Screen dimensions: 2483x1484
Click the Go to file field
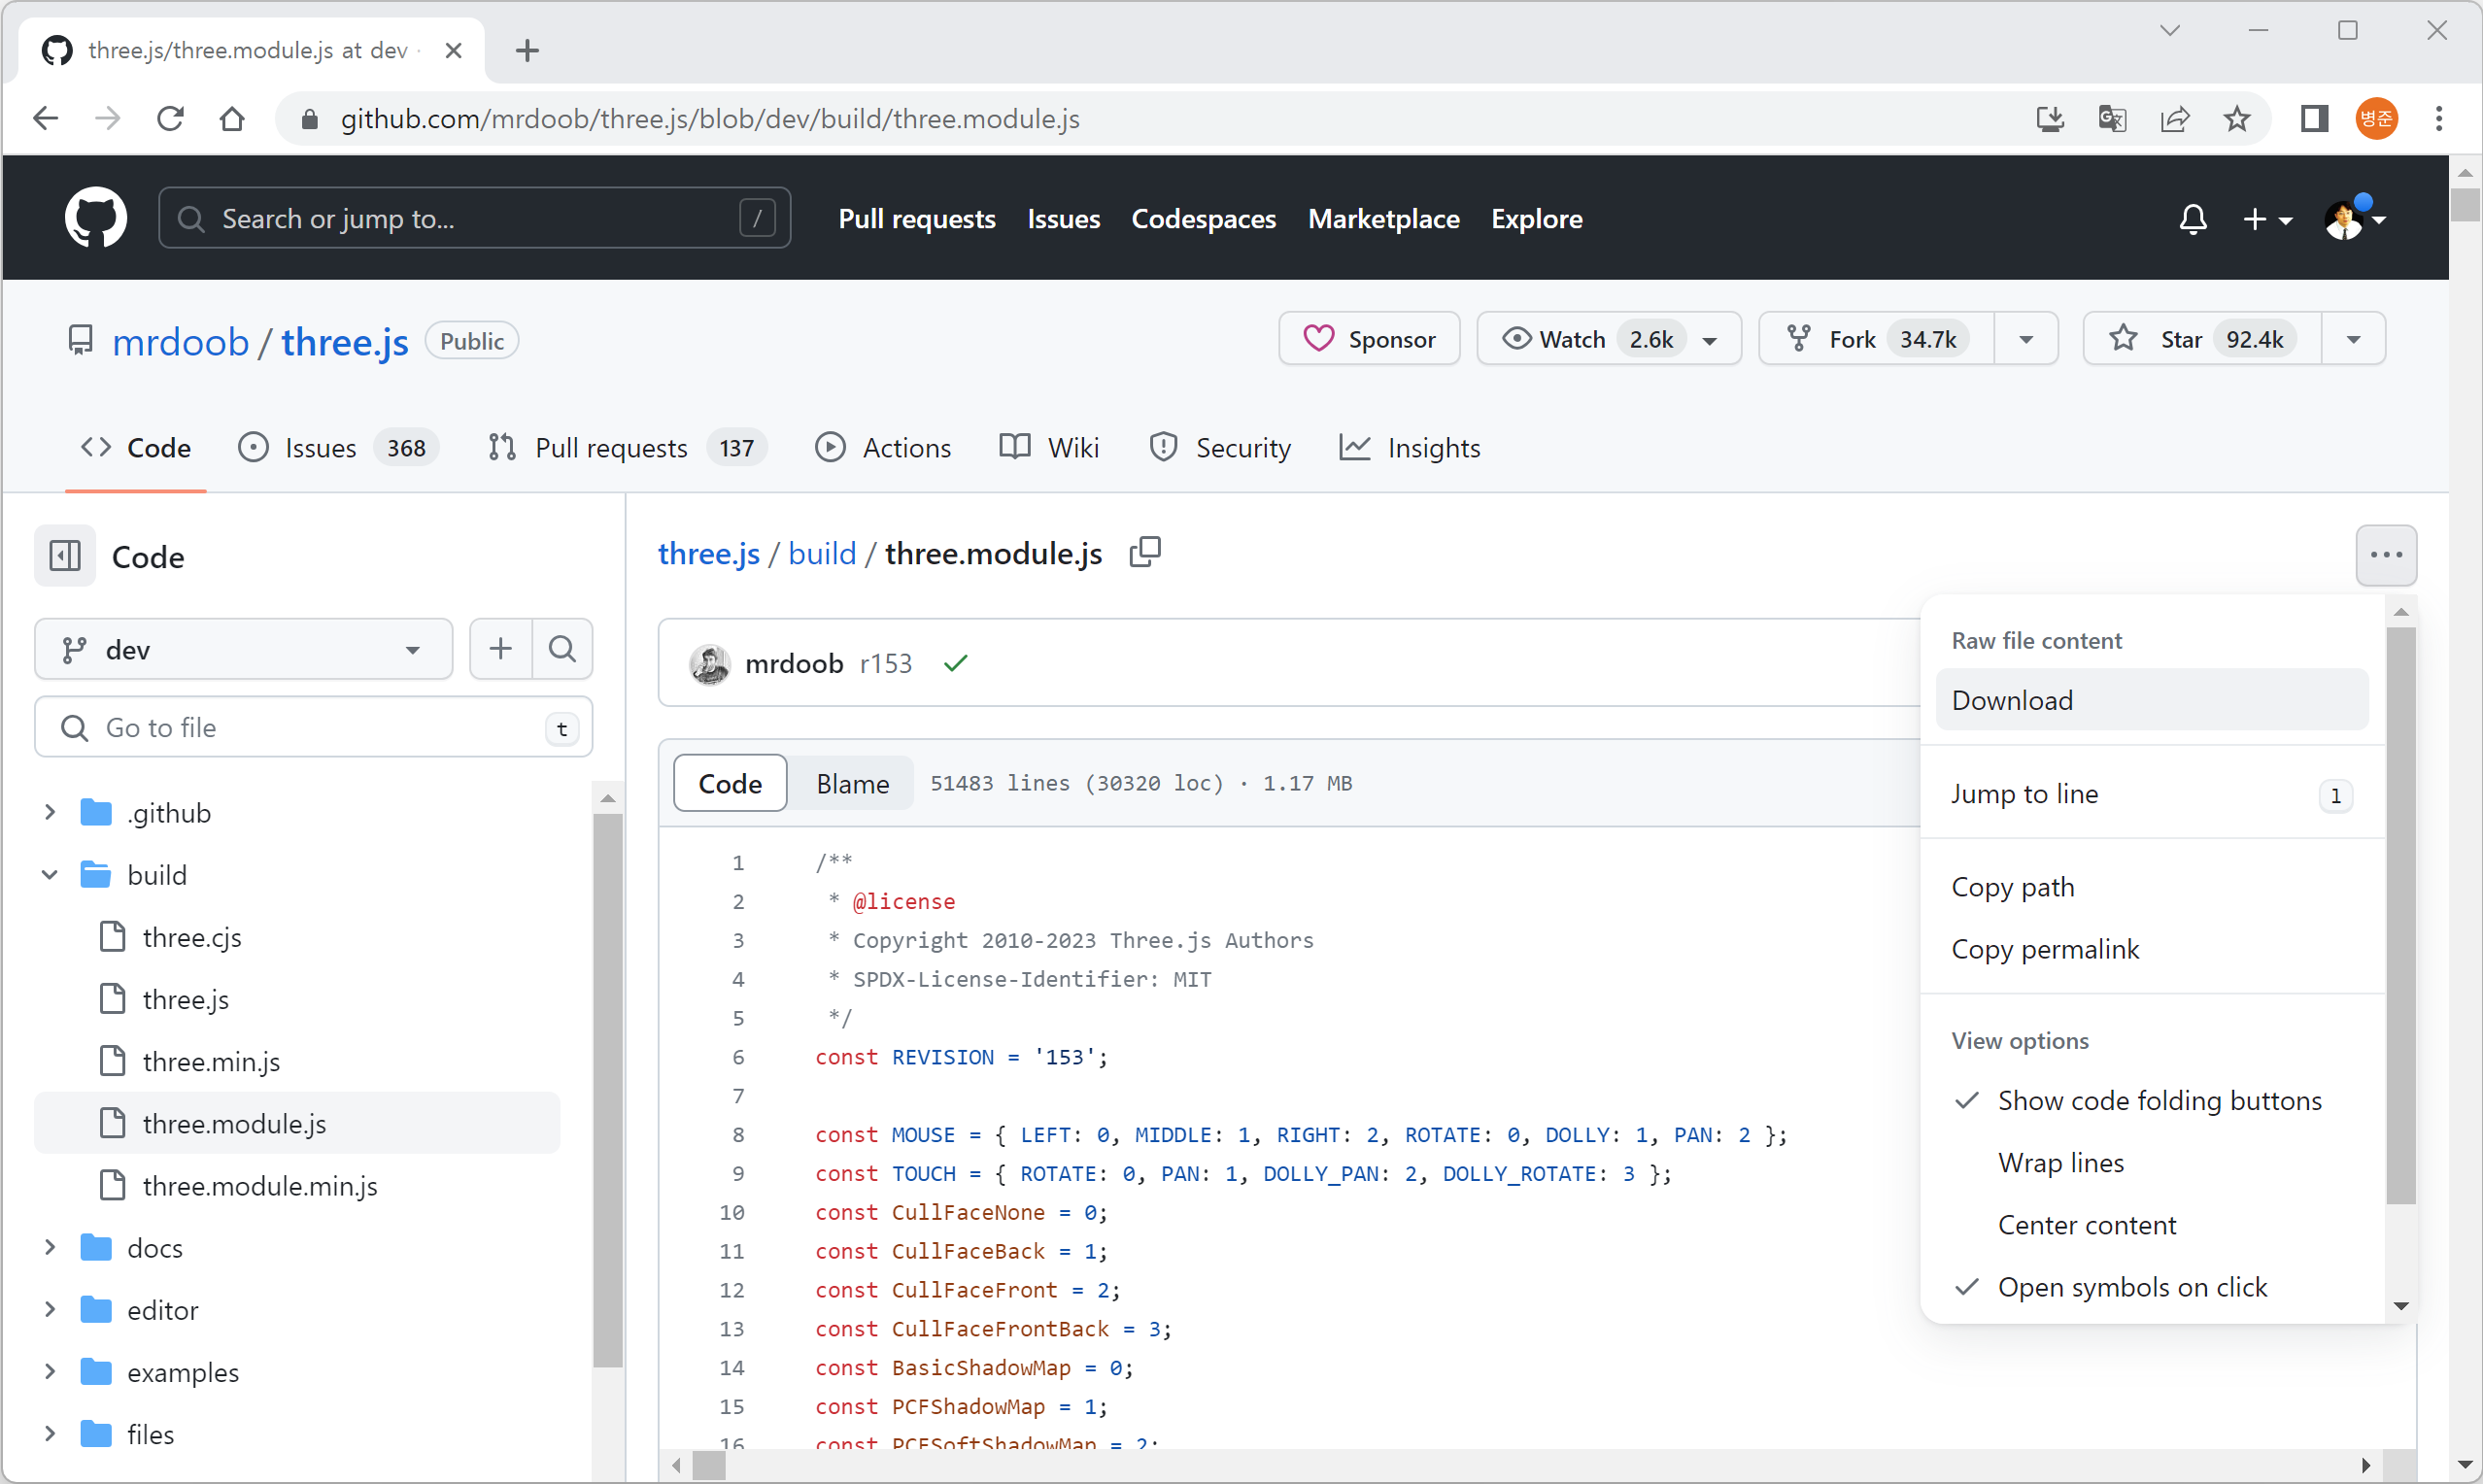pyautogui.click(x=313, y=727)
